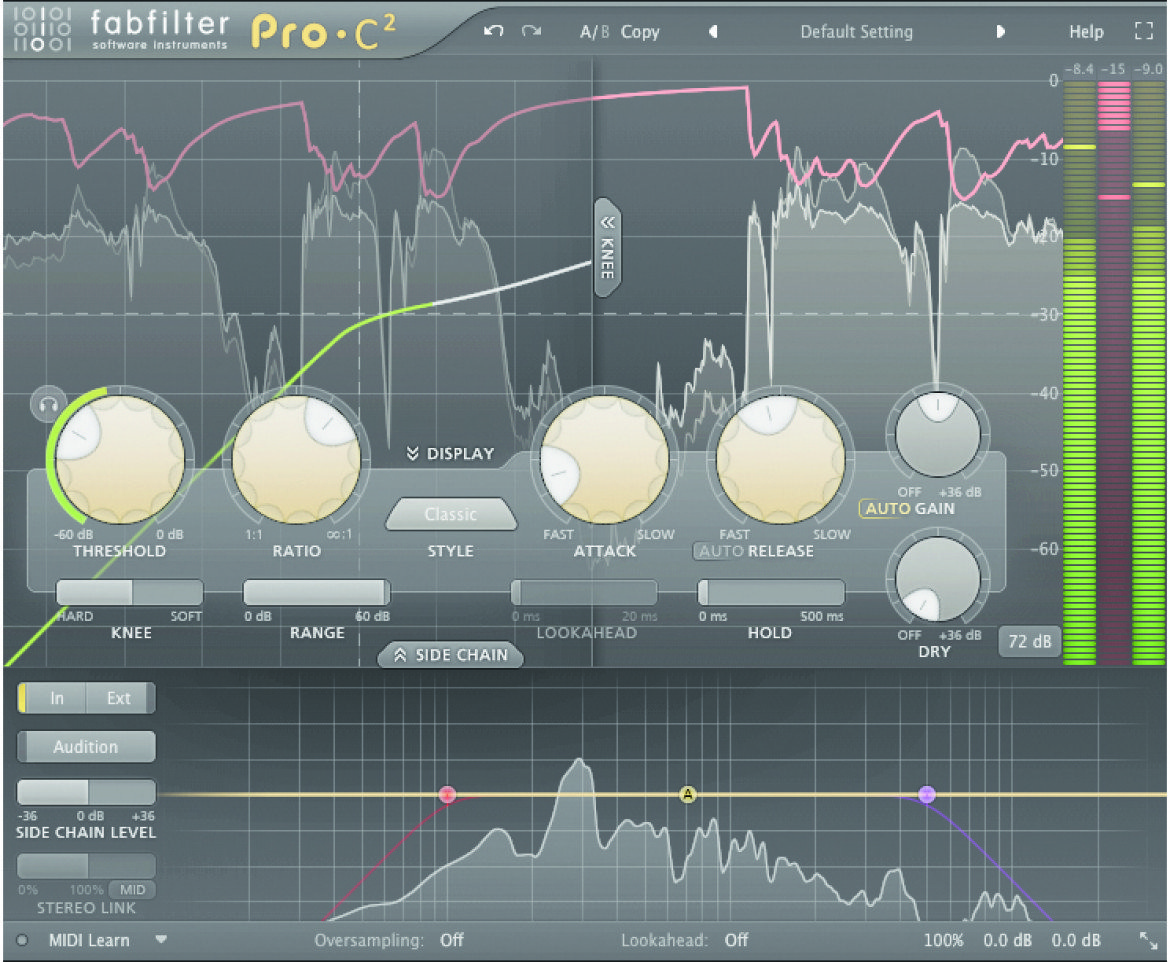
Task: Open the MIDI Learn dropdown arrow
Action: [x=161, y=940]
